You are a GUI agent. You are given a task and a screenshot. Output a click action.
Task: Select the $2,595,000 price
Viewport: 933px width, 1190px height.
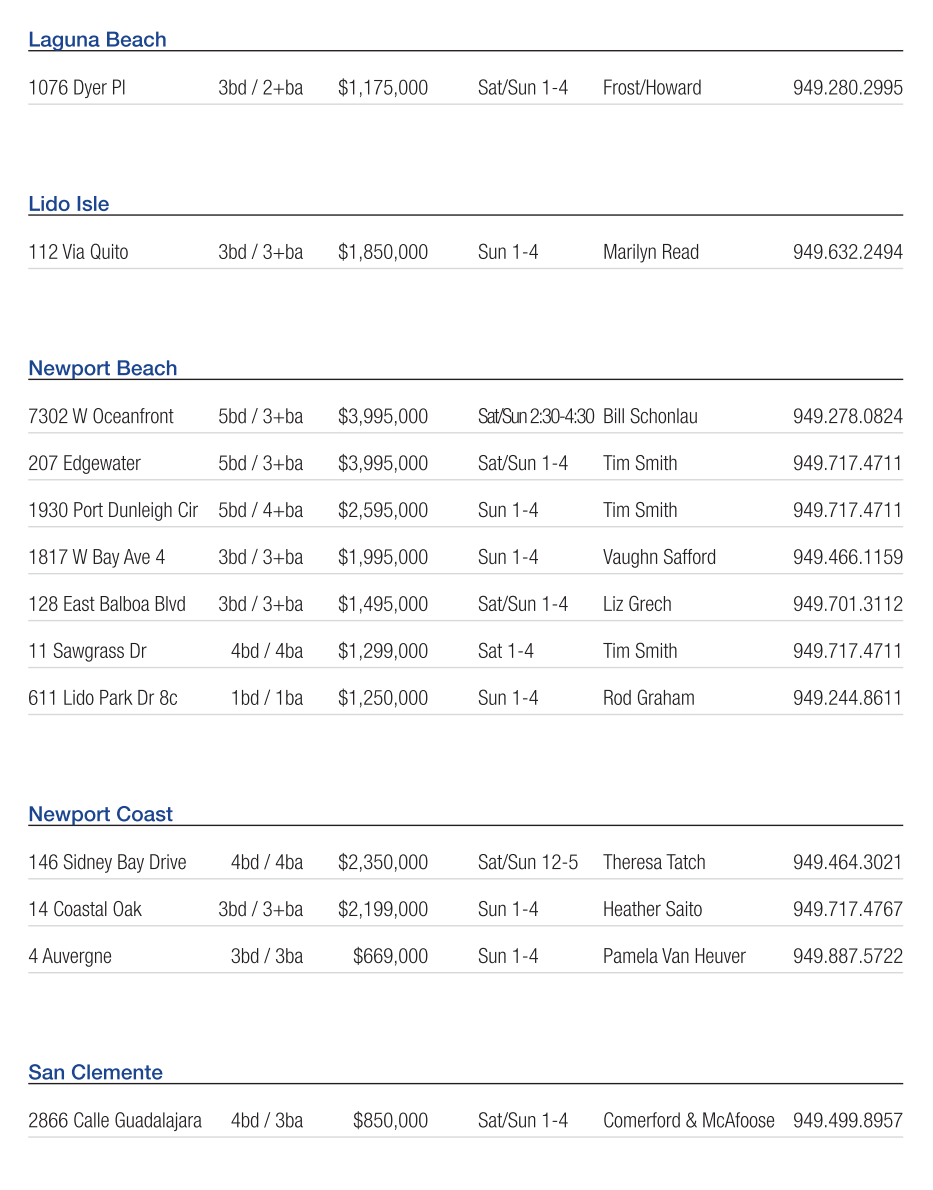pos(382,510)
